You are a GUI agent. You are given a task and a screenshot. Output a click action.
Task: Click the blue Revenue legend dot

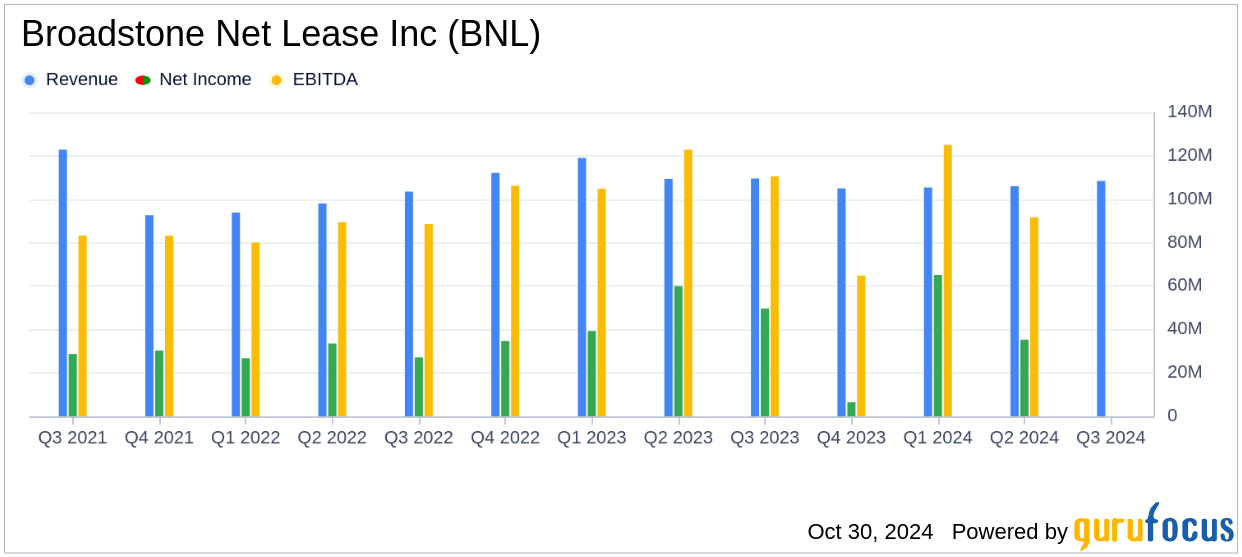[29, 80]
